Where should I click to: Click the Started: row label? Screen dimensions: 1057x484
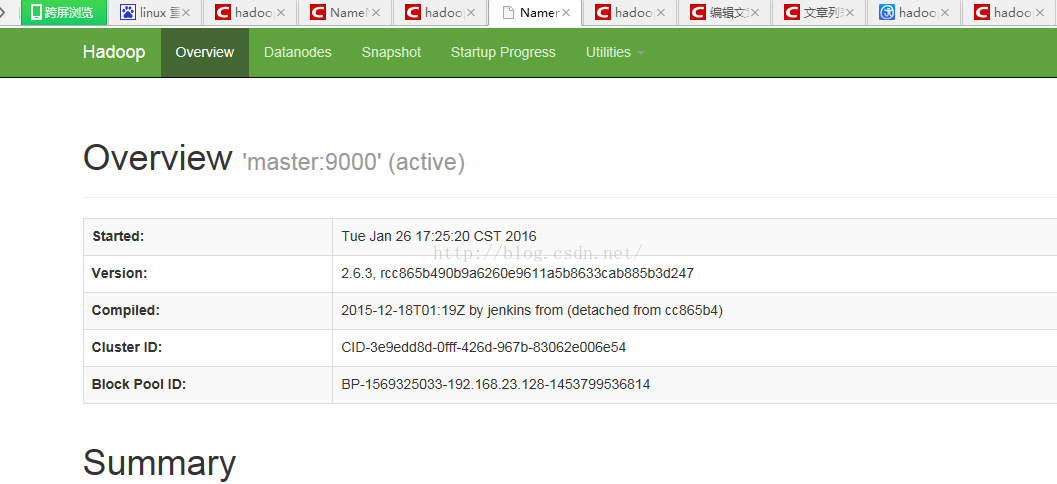[119, 237]
